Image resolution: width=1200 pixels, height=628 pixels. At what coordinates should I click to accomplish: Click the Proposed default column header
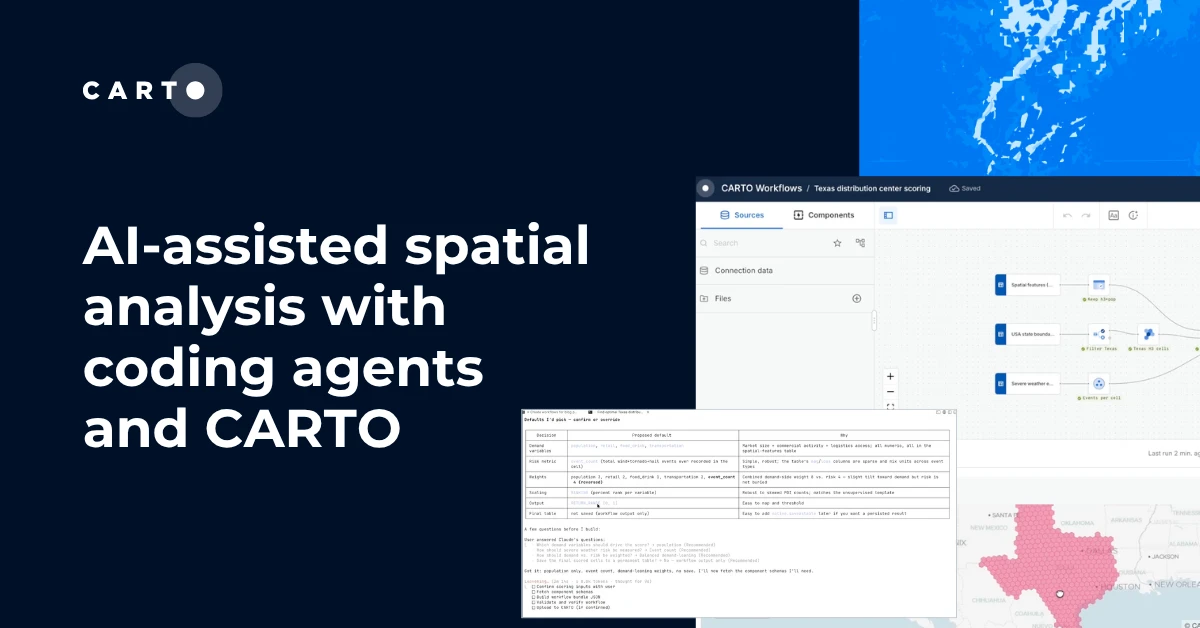point(652,435)
